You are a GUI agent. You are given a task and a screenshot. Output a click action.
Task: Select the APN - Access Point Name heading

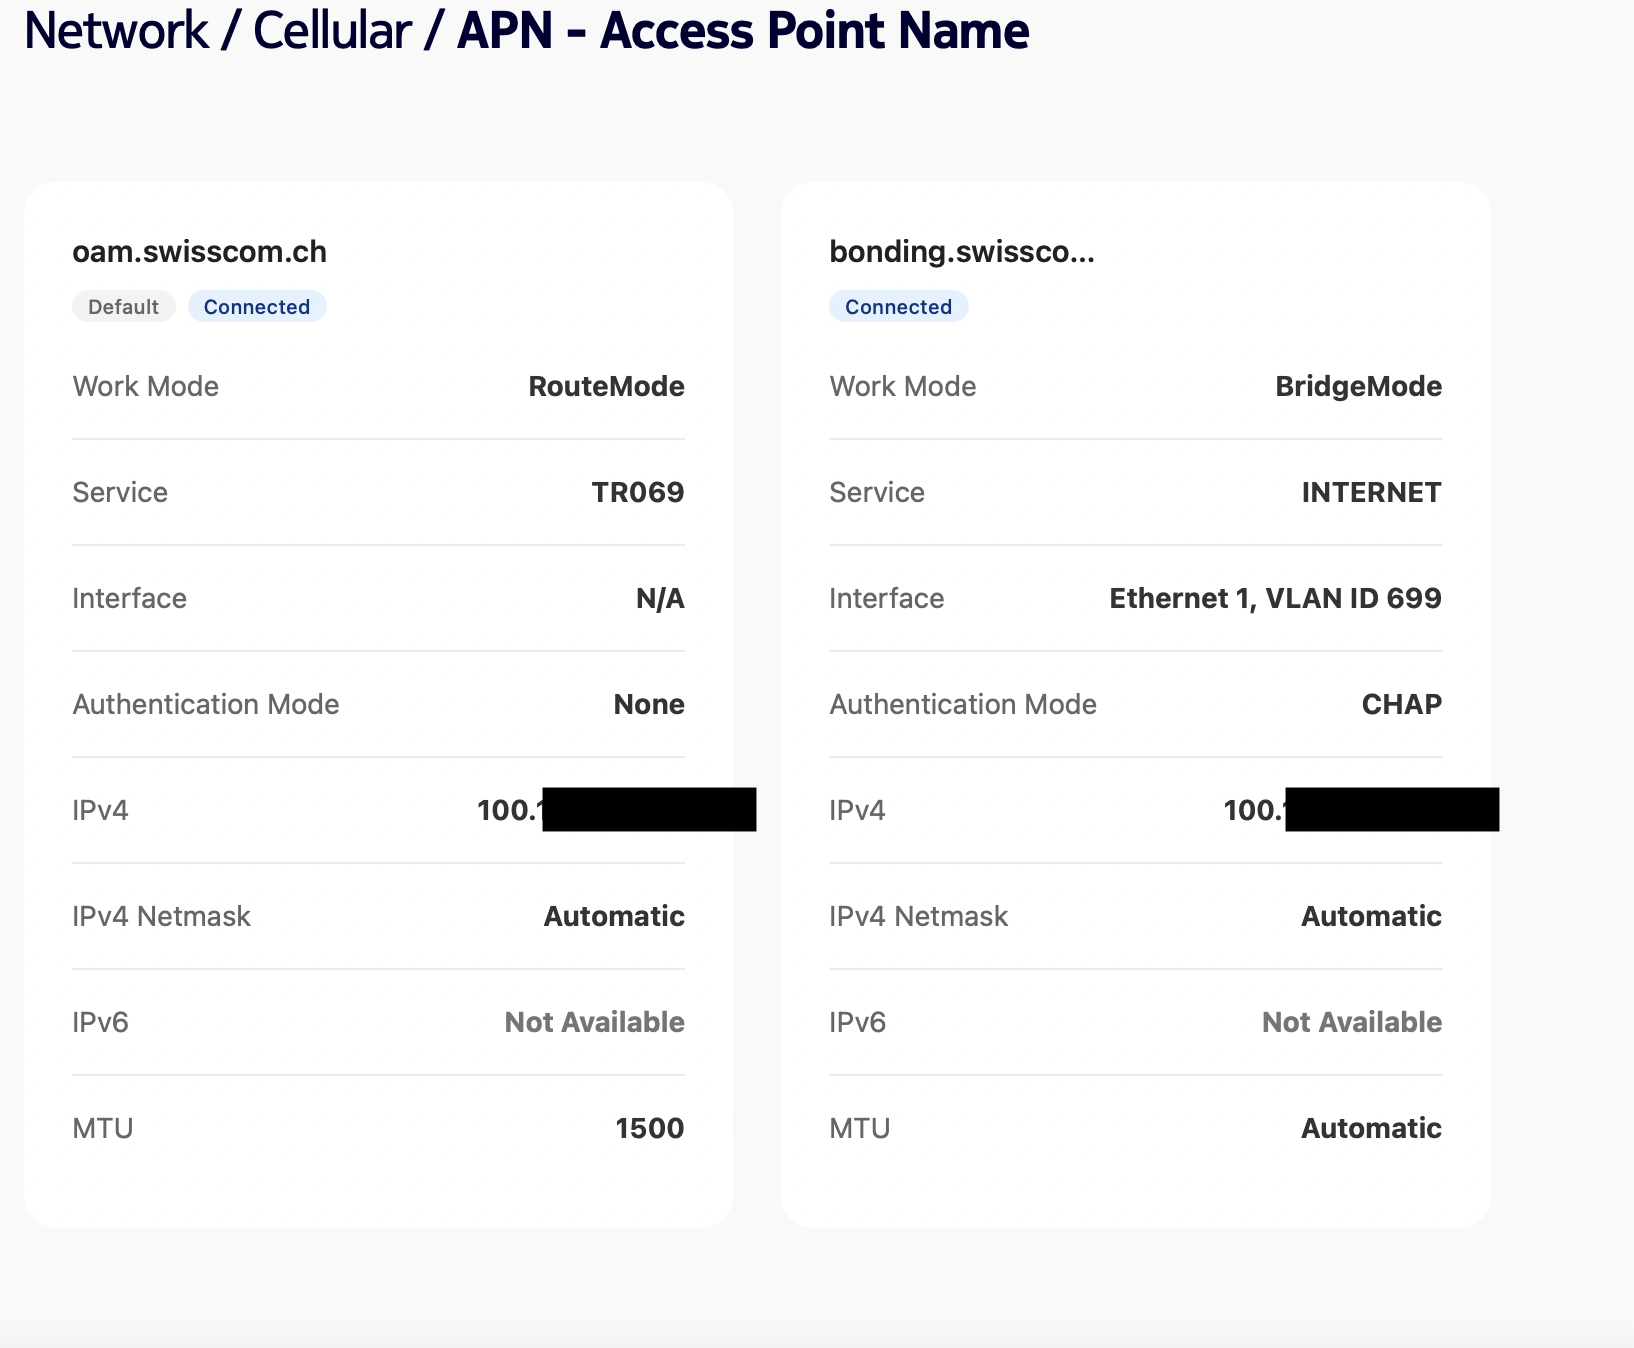coord(743,31)
